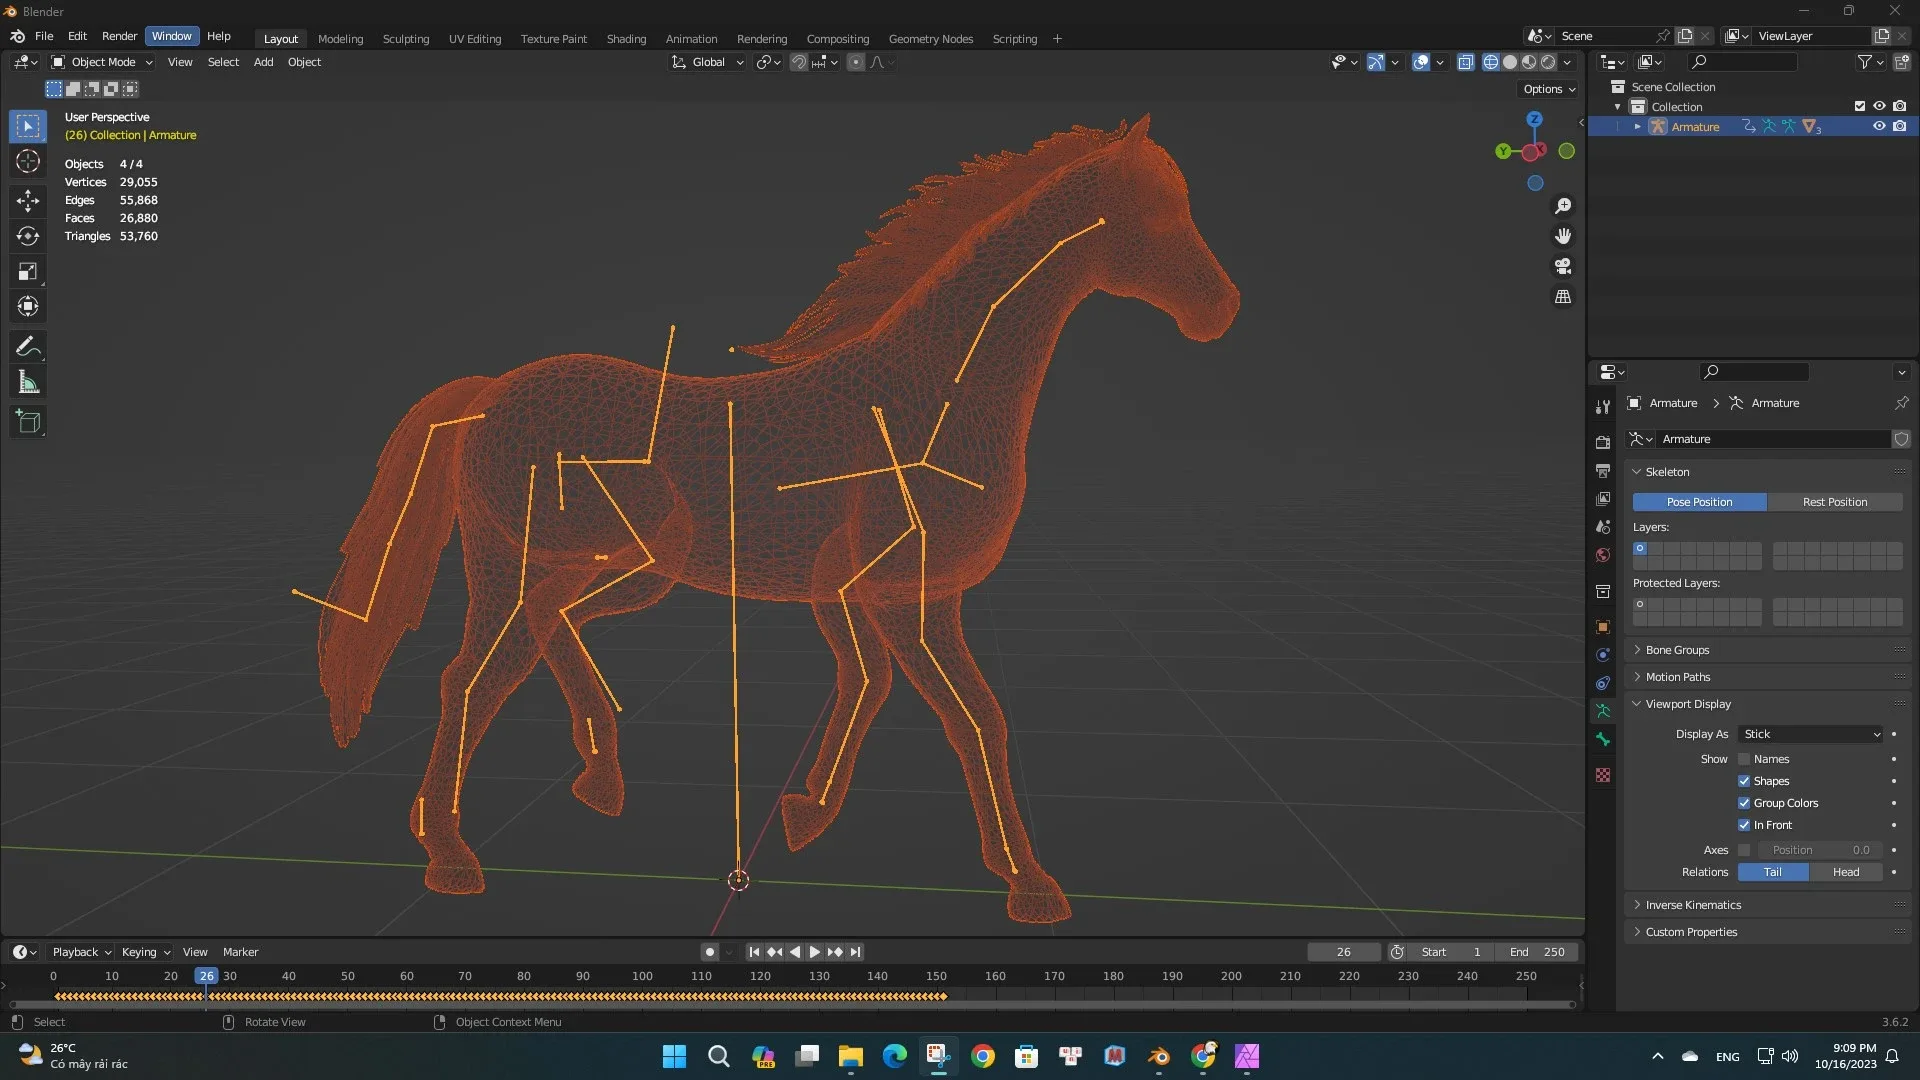The width and height of the screenshot is (1920, 1080).
Task: Open the Keying popover in timeline
Action: tap(145, 952)
